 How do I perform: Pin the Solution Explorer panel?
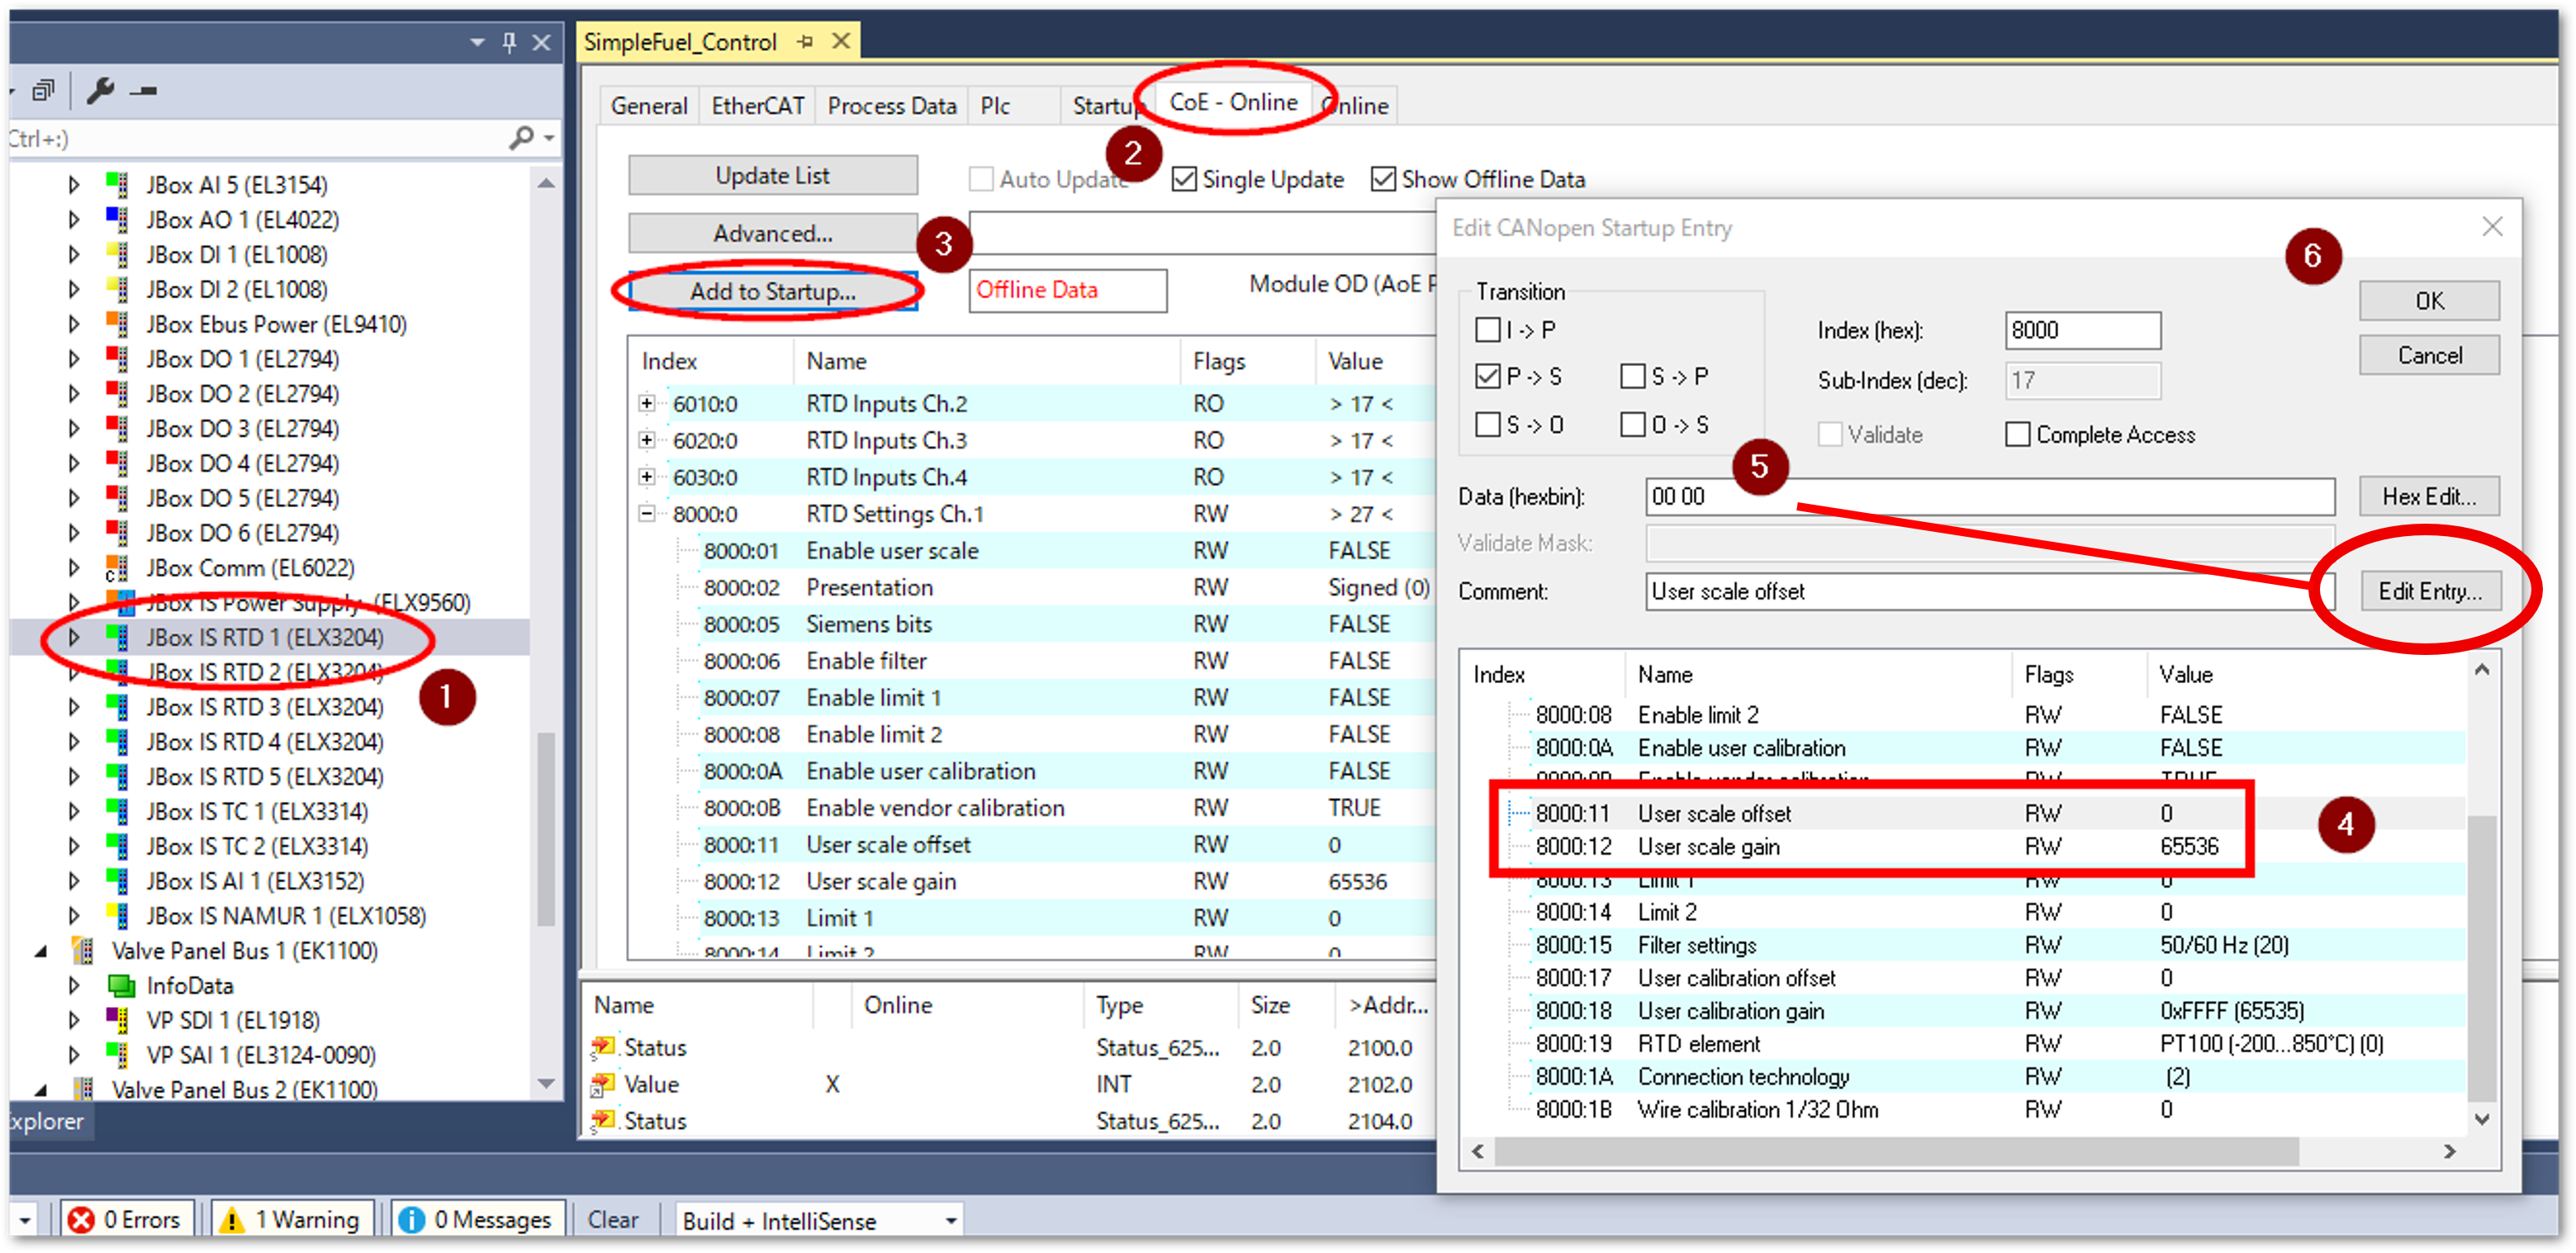point(509,42)
